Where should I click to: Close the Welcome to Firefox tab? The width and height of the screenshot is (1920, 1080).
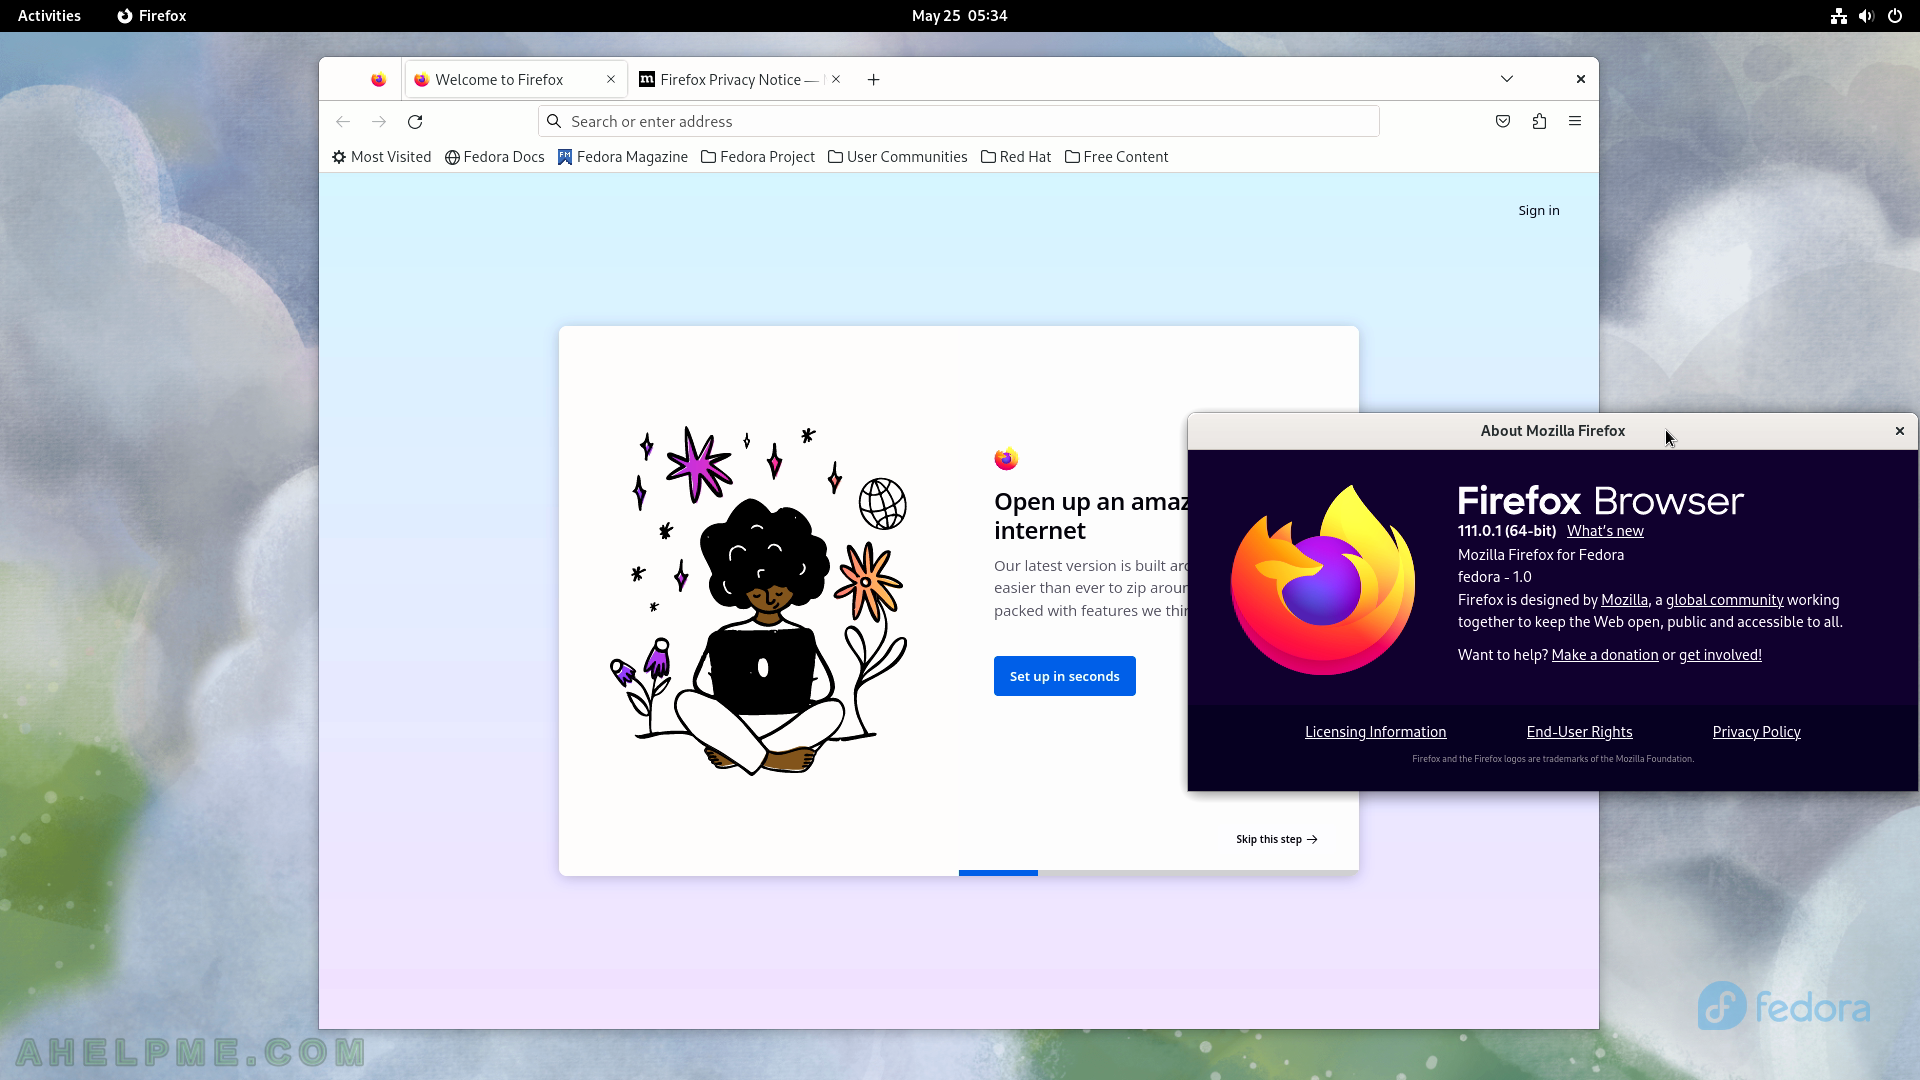(x=611, y=79)
